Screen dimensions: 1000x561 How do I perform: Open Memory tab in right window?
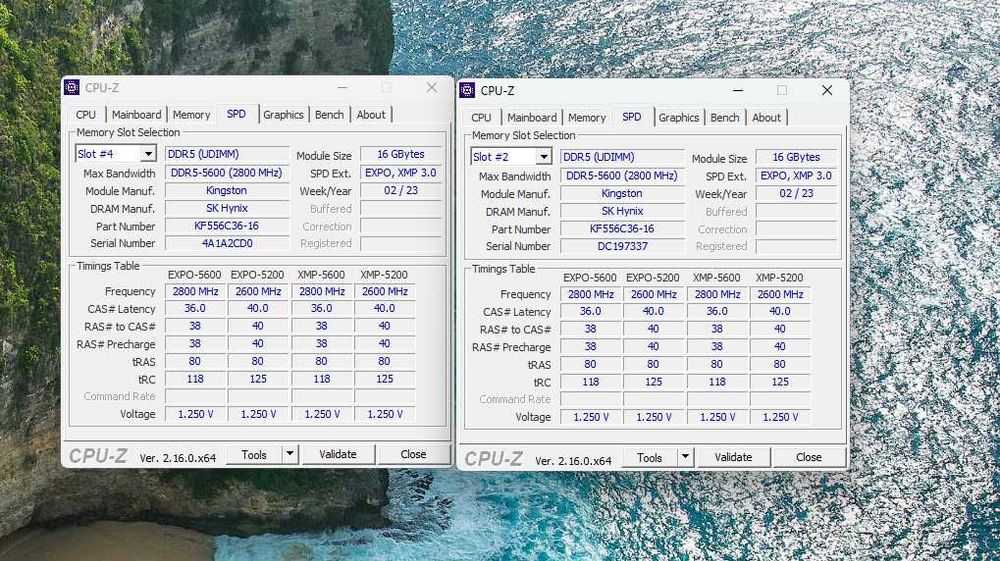click(x=587, y=118)
